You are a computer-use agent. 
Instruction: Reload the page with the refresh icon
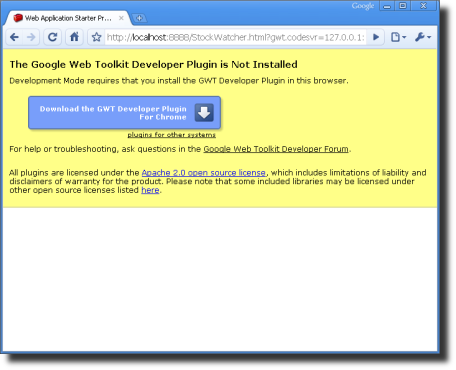(52, 37)
